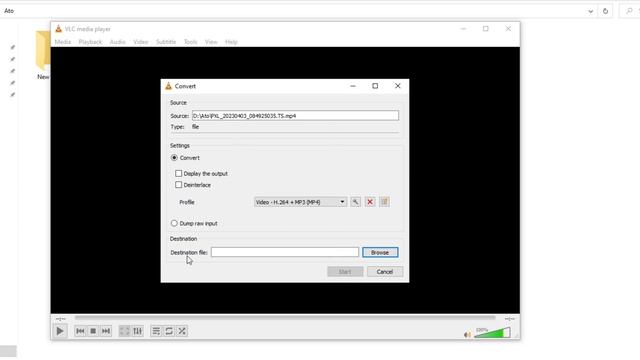Skip to next media track
640x360 pixels.
coord(106,331)
